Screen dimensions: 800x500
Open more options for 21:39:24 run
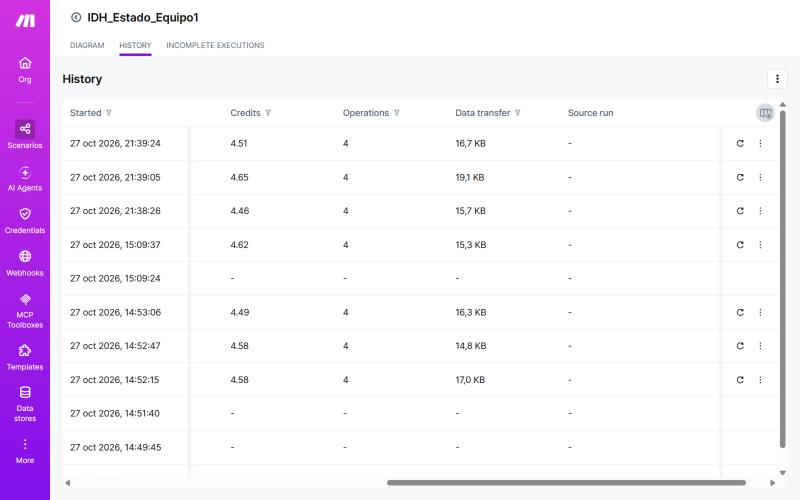760,143
